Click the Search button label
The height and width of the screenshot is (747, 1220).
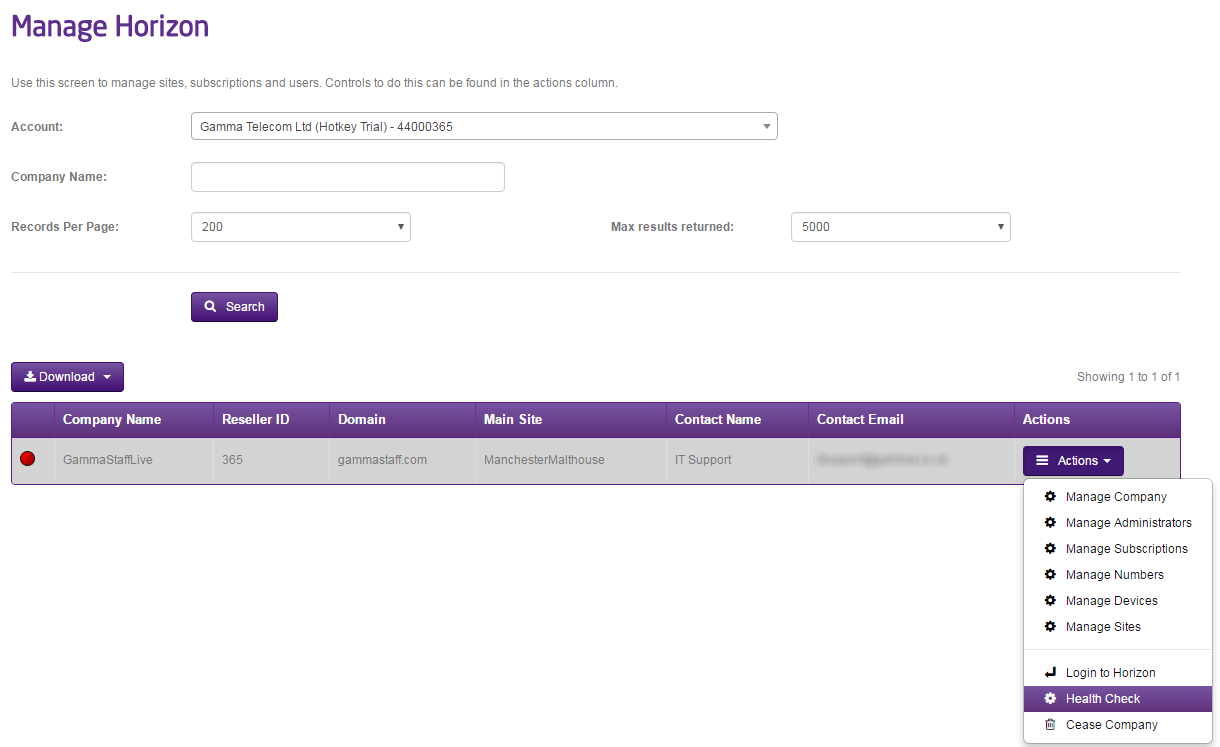[245, 307]
